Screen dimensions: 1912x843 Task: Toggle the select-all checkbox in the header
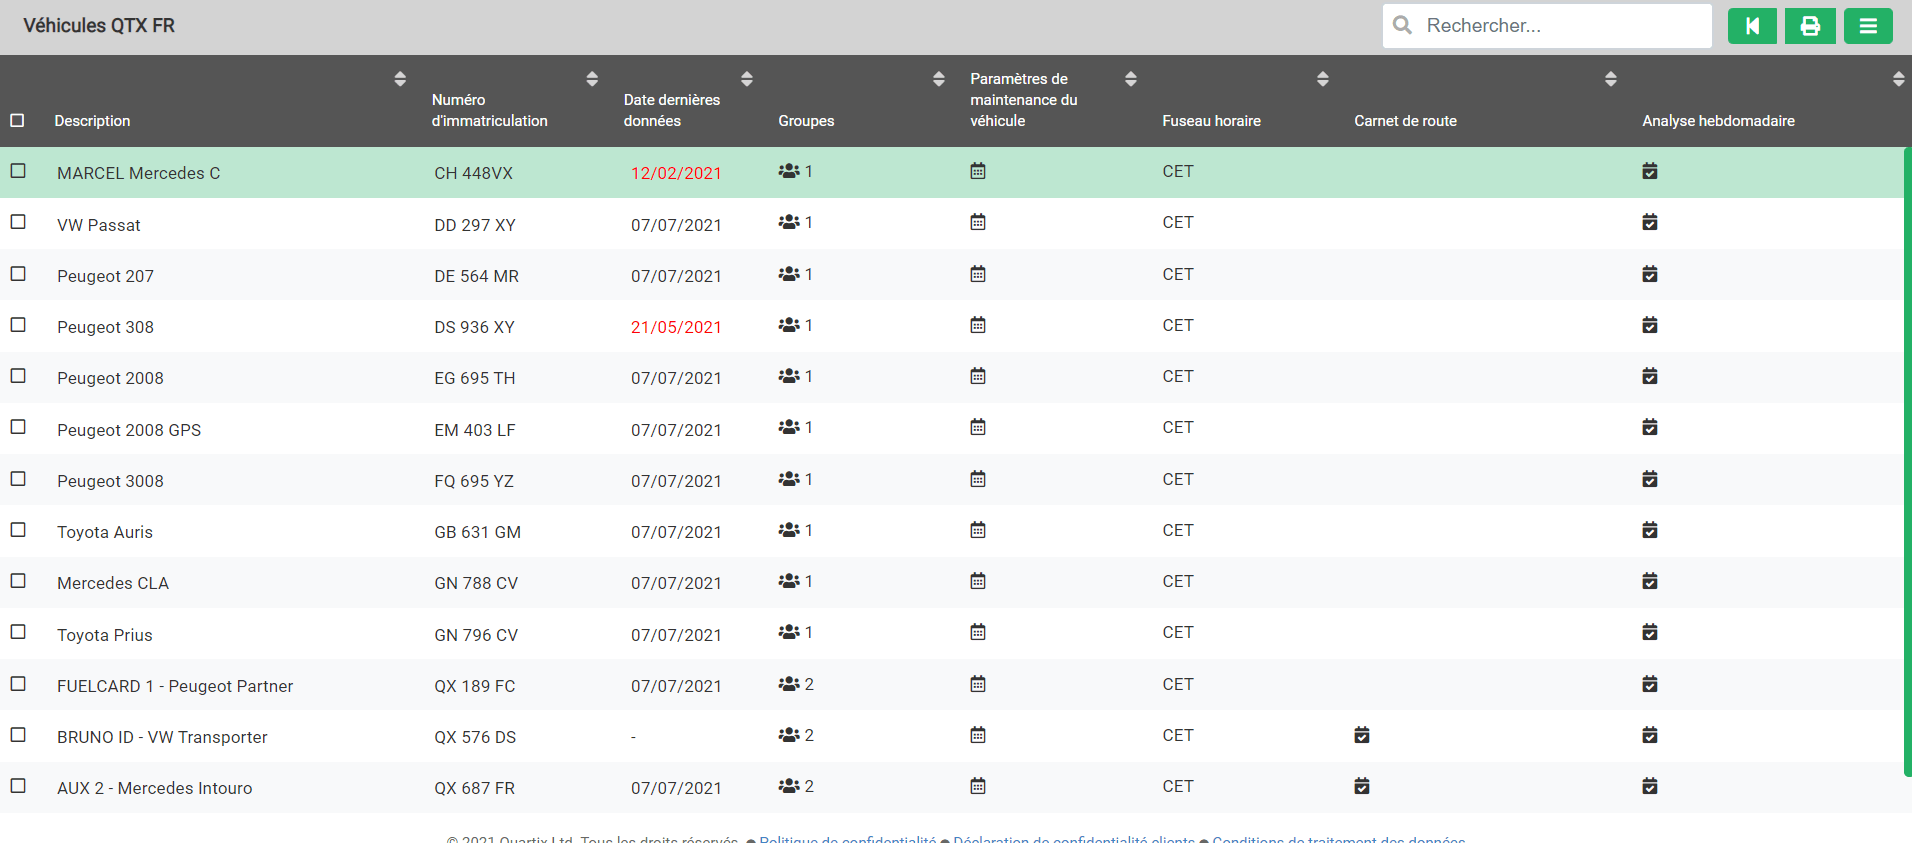pos(17,120)
